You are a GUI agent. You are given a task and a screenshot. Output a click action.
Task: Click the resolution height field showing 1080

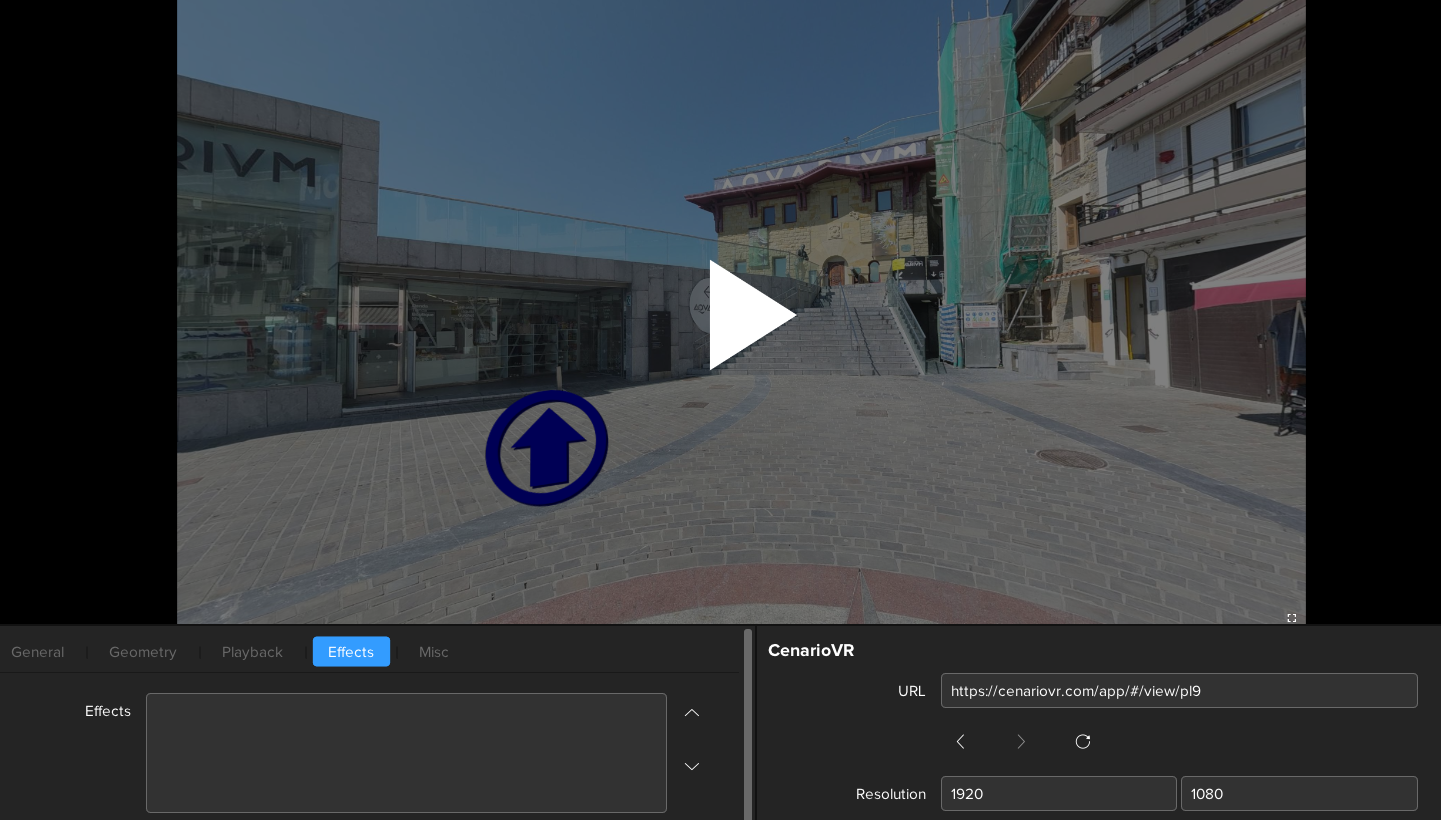coord(1298,794)
